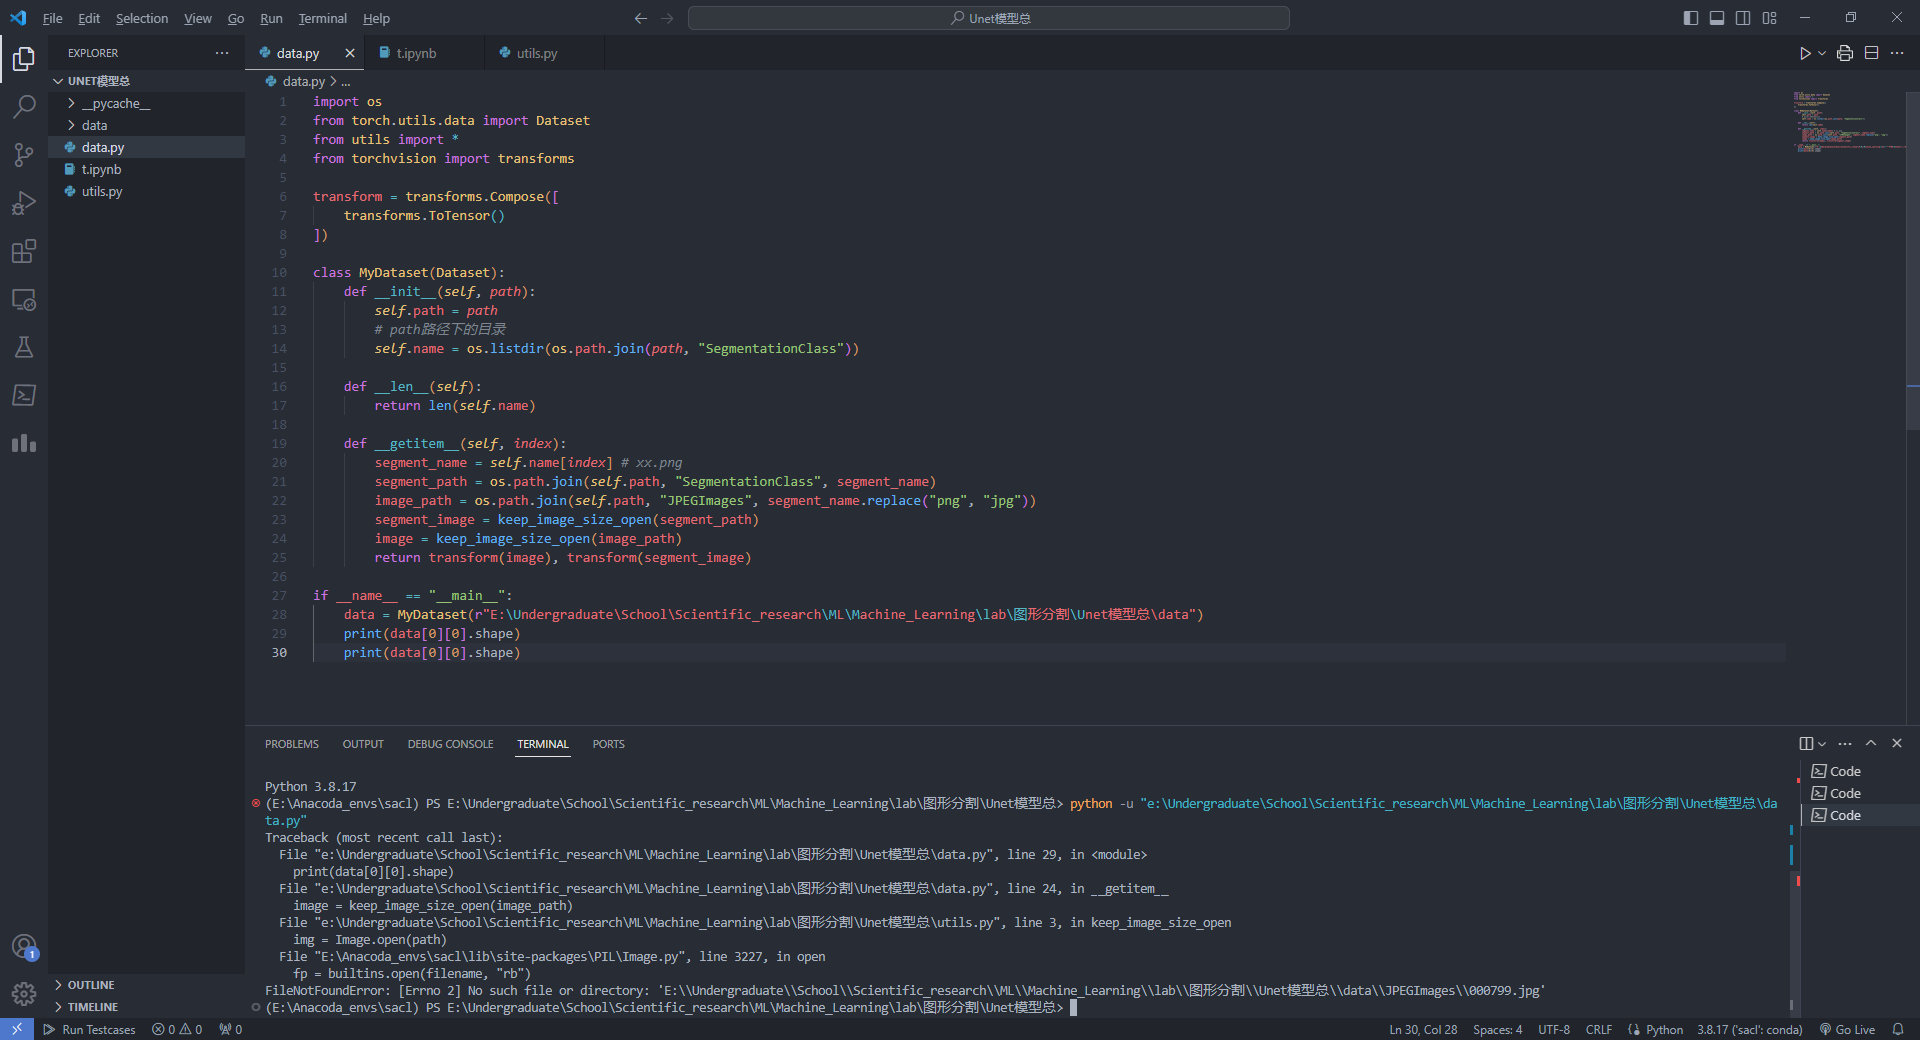Click Run Testcases in status bar

pos(89,1029)
